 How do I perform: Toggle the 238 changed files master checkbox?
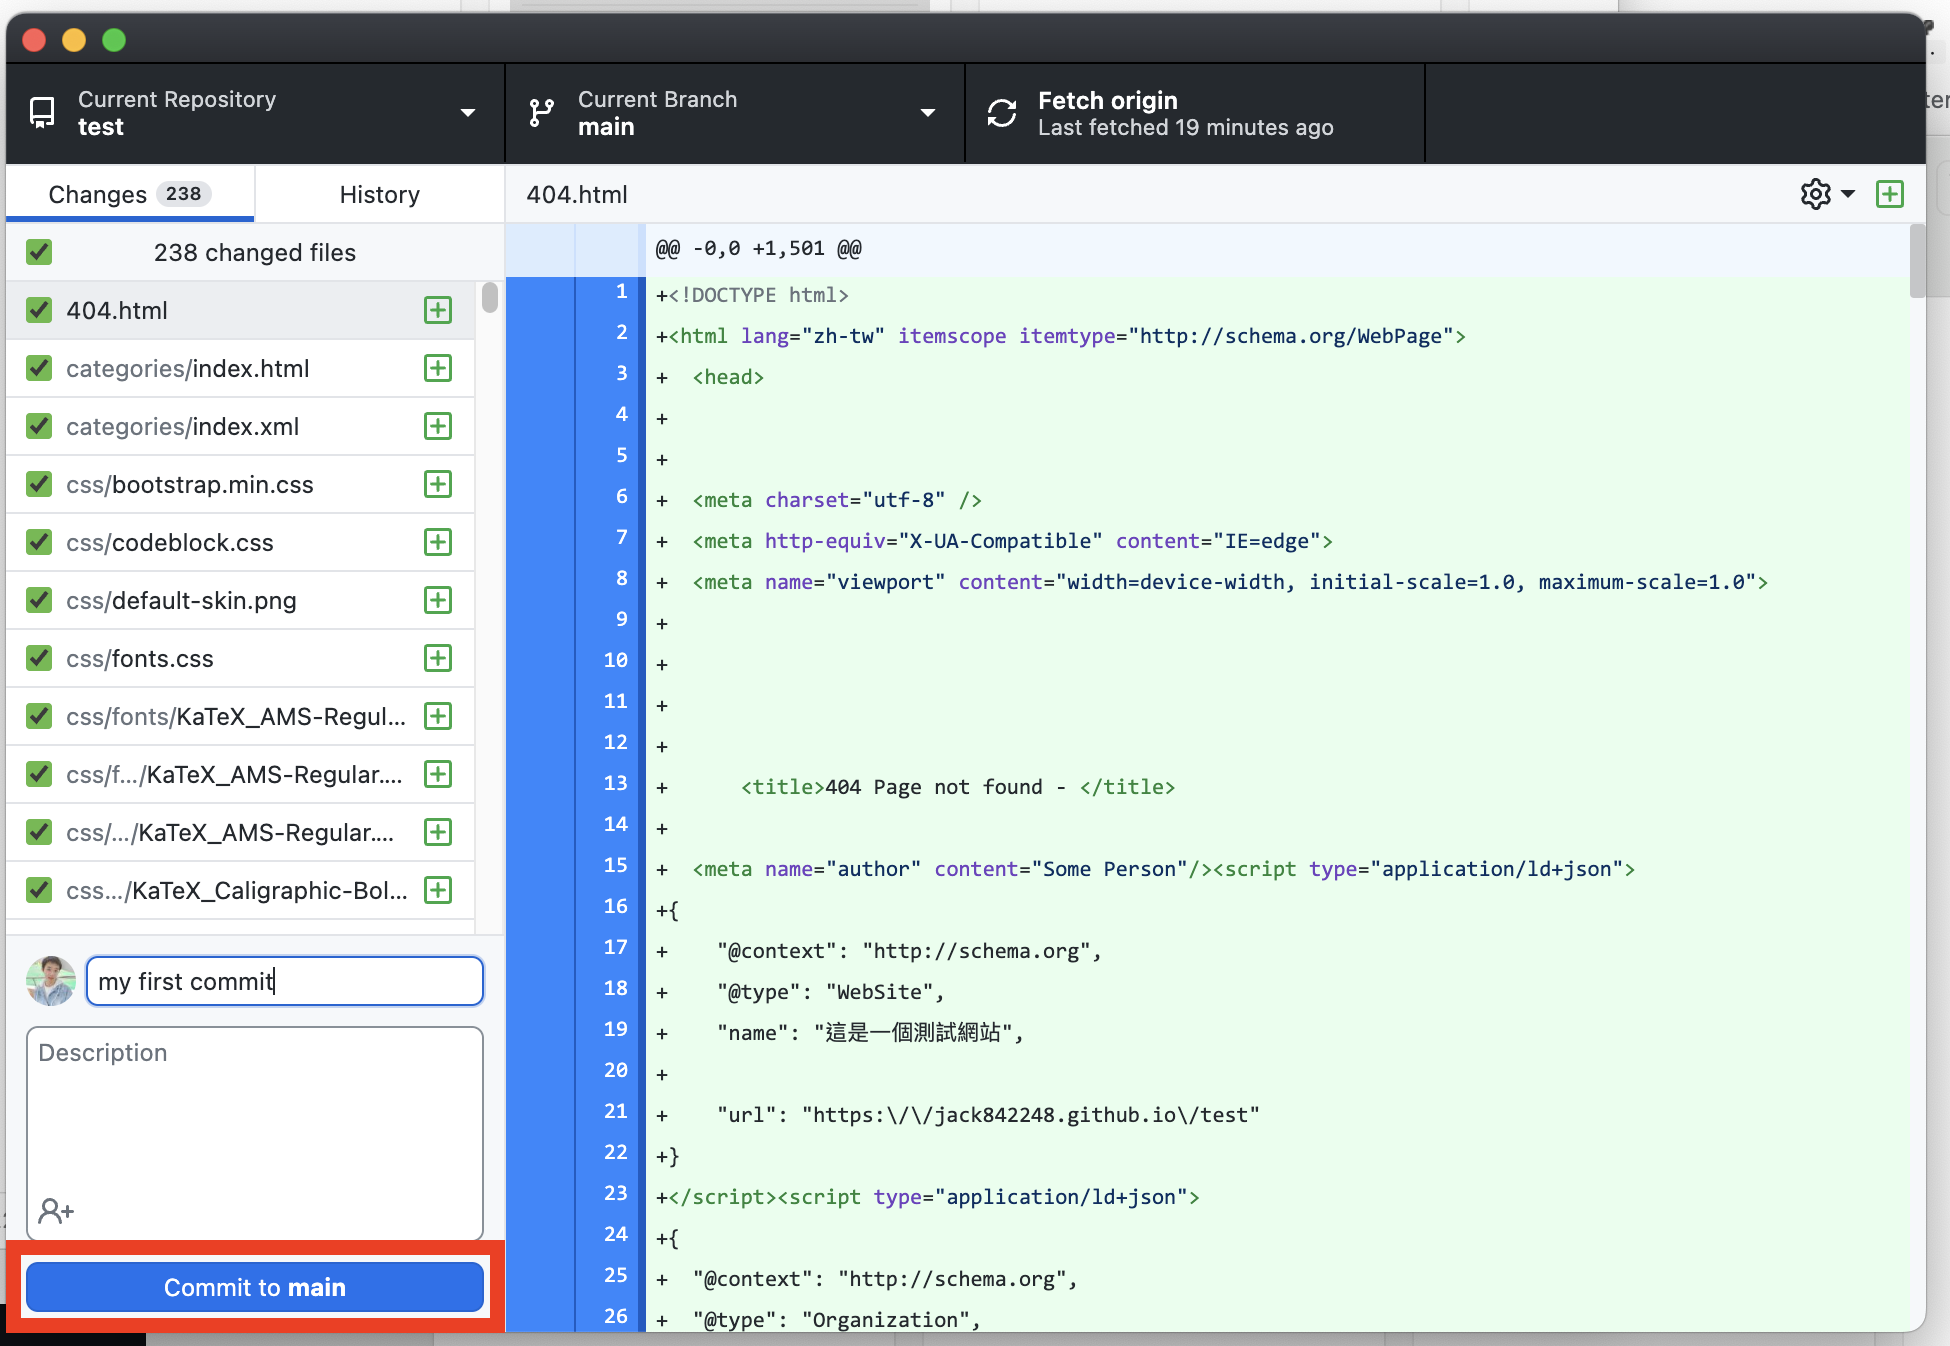pos(40,252)
